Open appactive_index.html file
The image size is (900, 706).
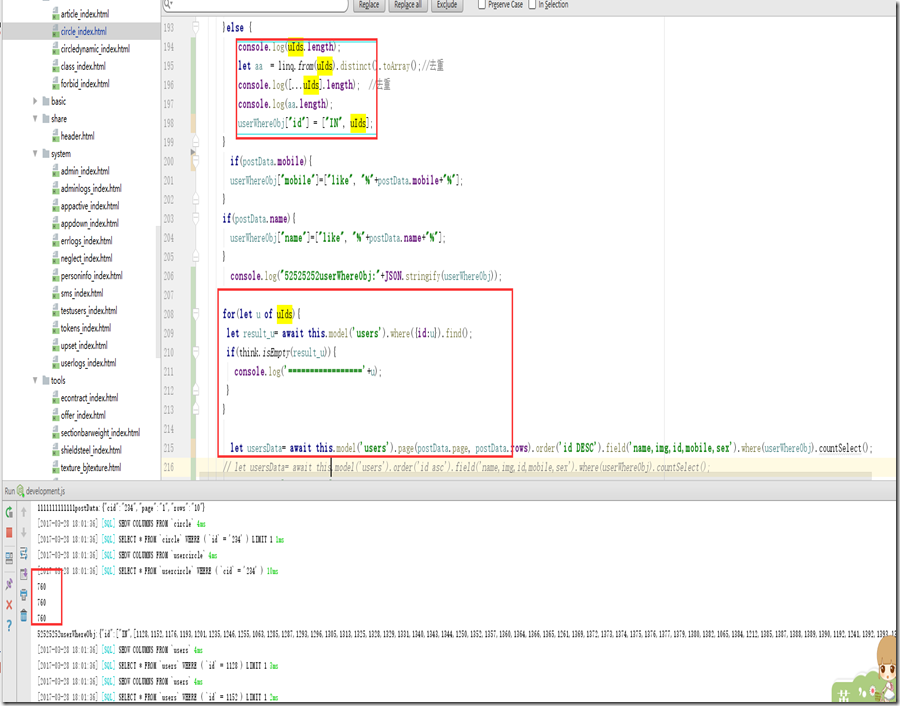point(90,205)
